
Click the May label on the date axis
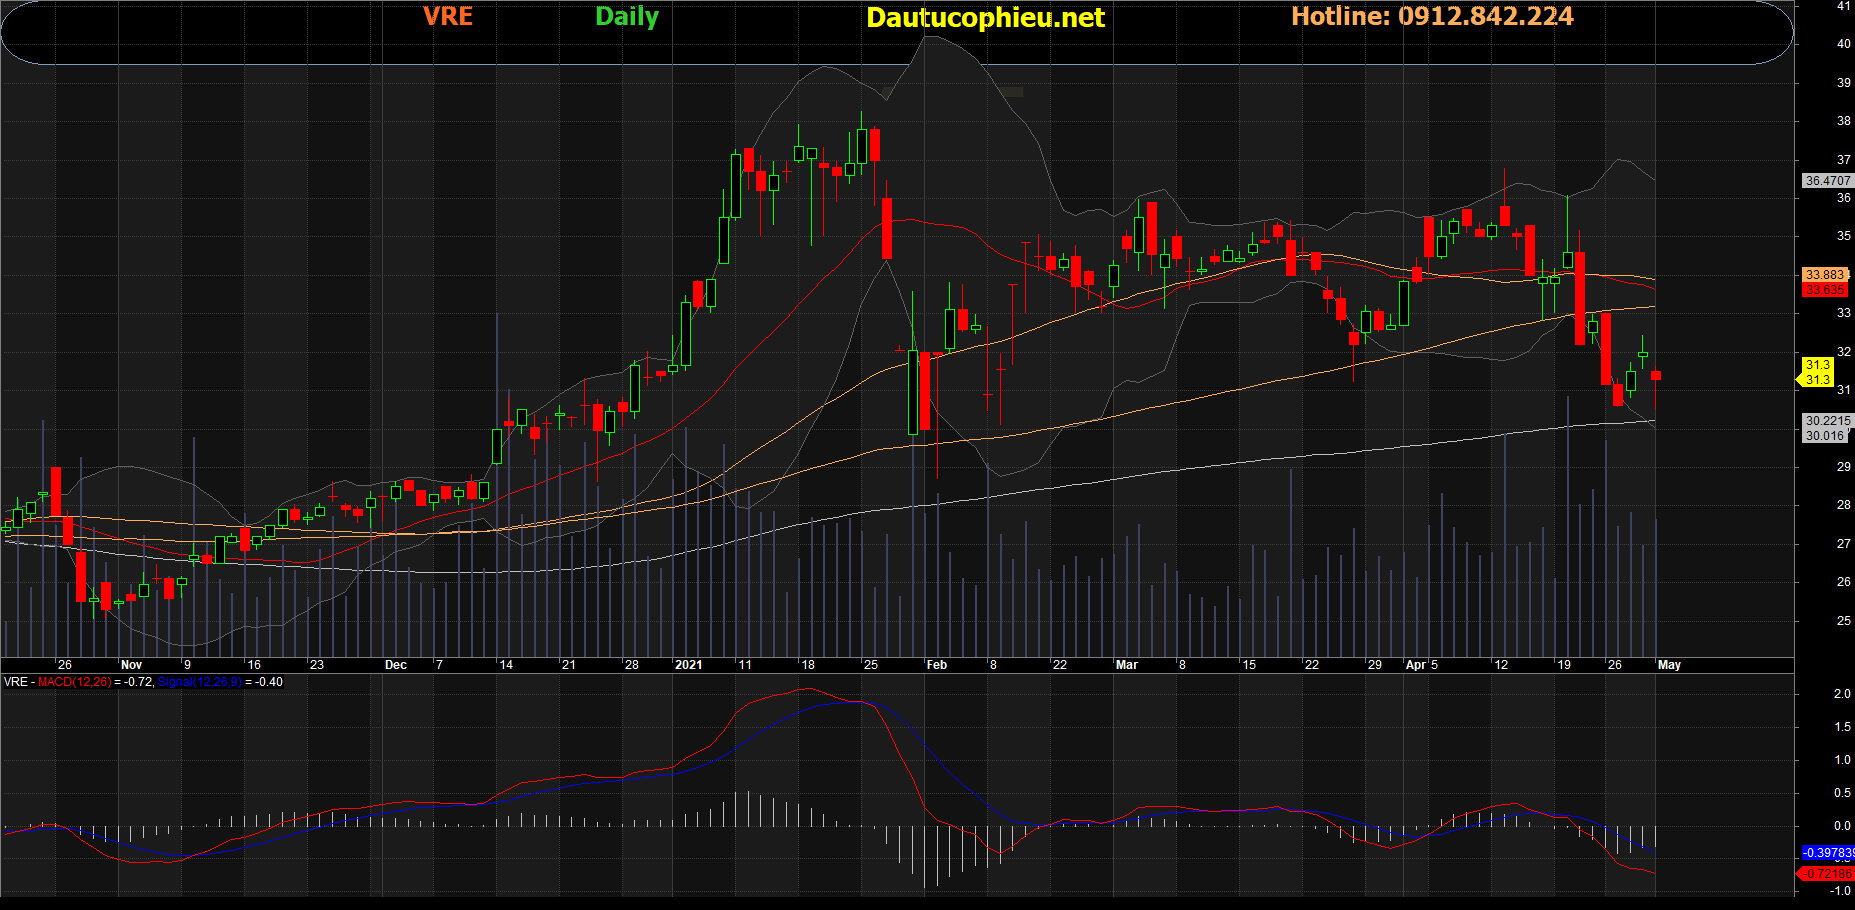(1669, 665)
